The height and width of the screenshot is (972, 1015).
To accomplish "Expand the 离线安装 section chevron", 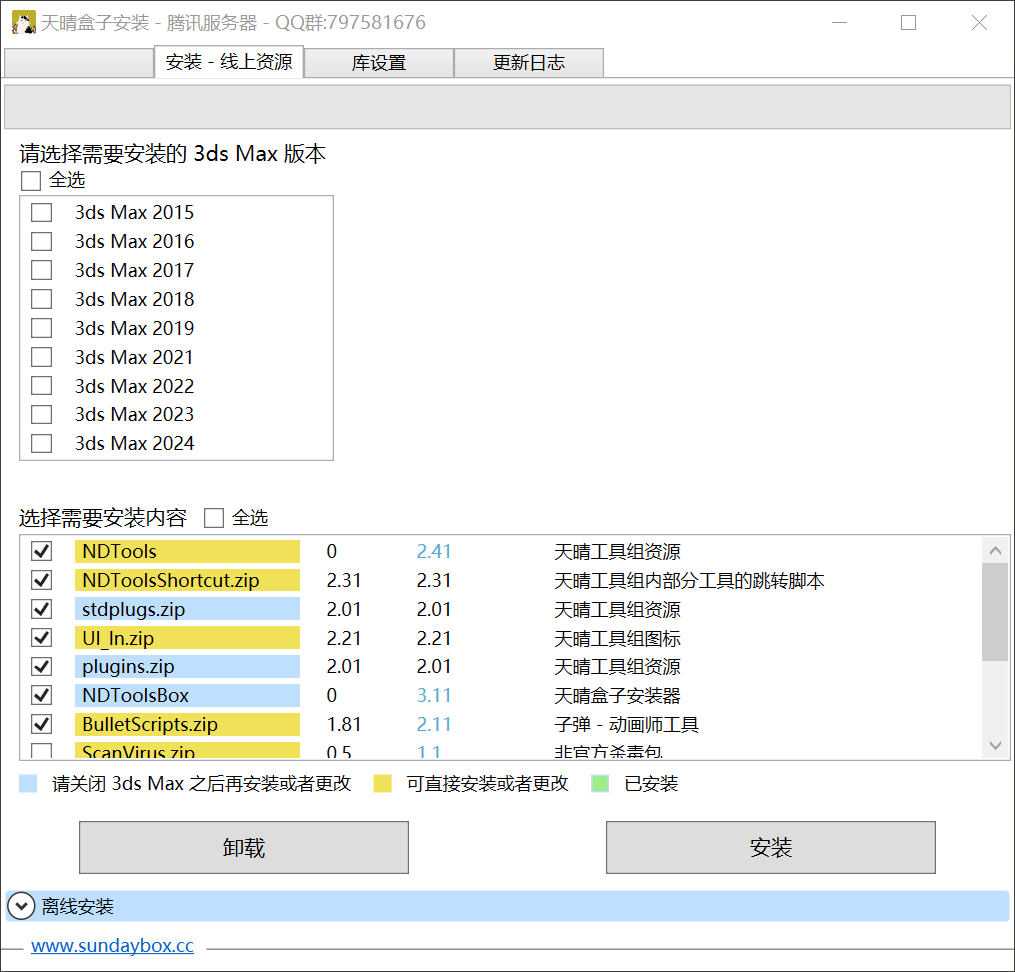I will 21,906.
